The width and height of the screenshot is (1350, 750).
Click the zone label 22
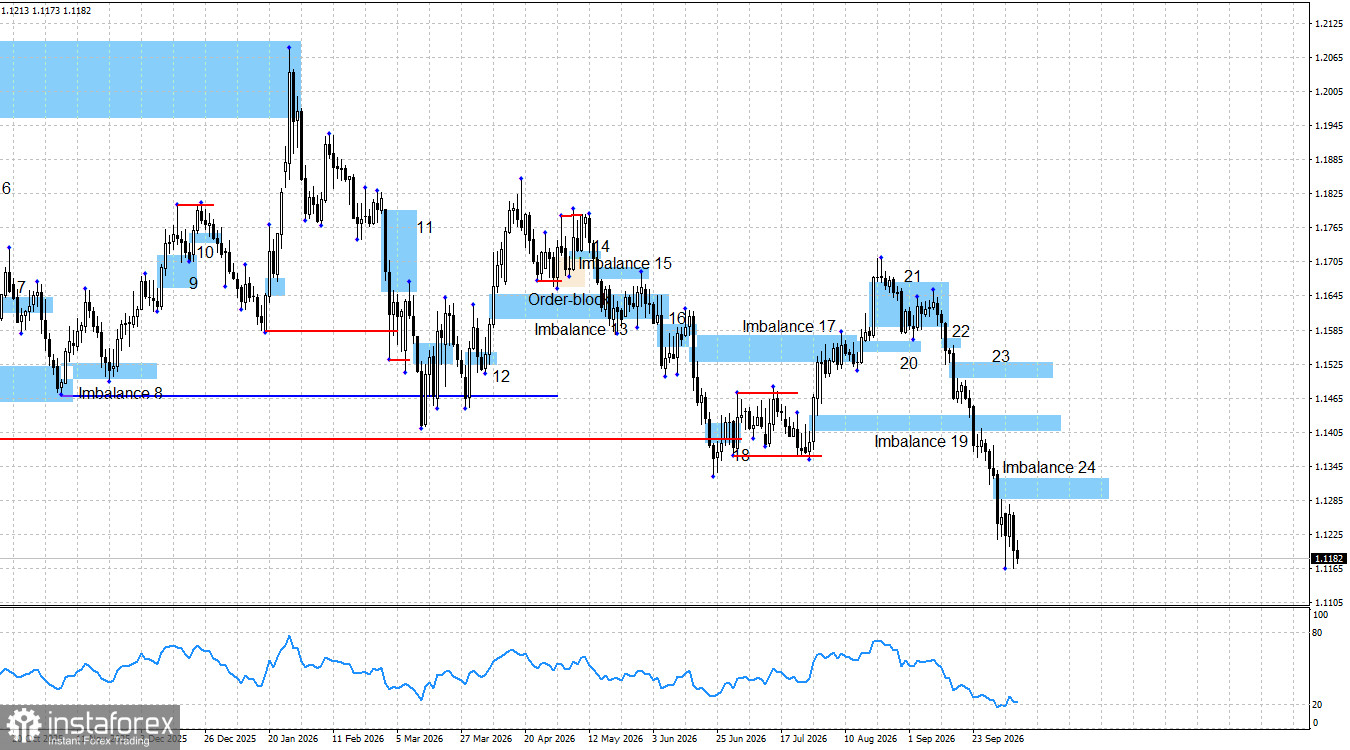961,331
